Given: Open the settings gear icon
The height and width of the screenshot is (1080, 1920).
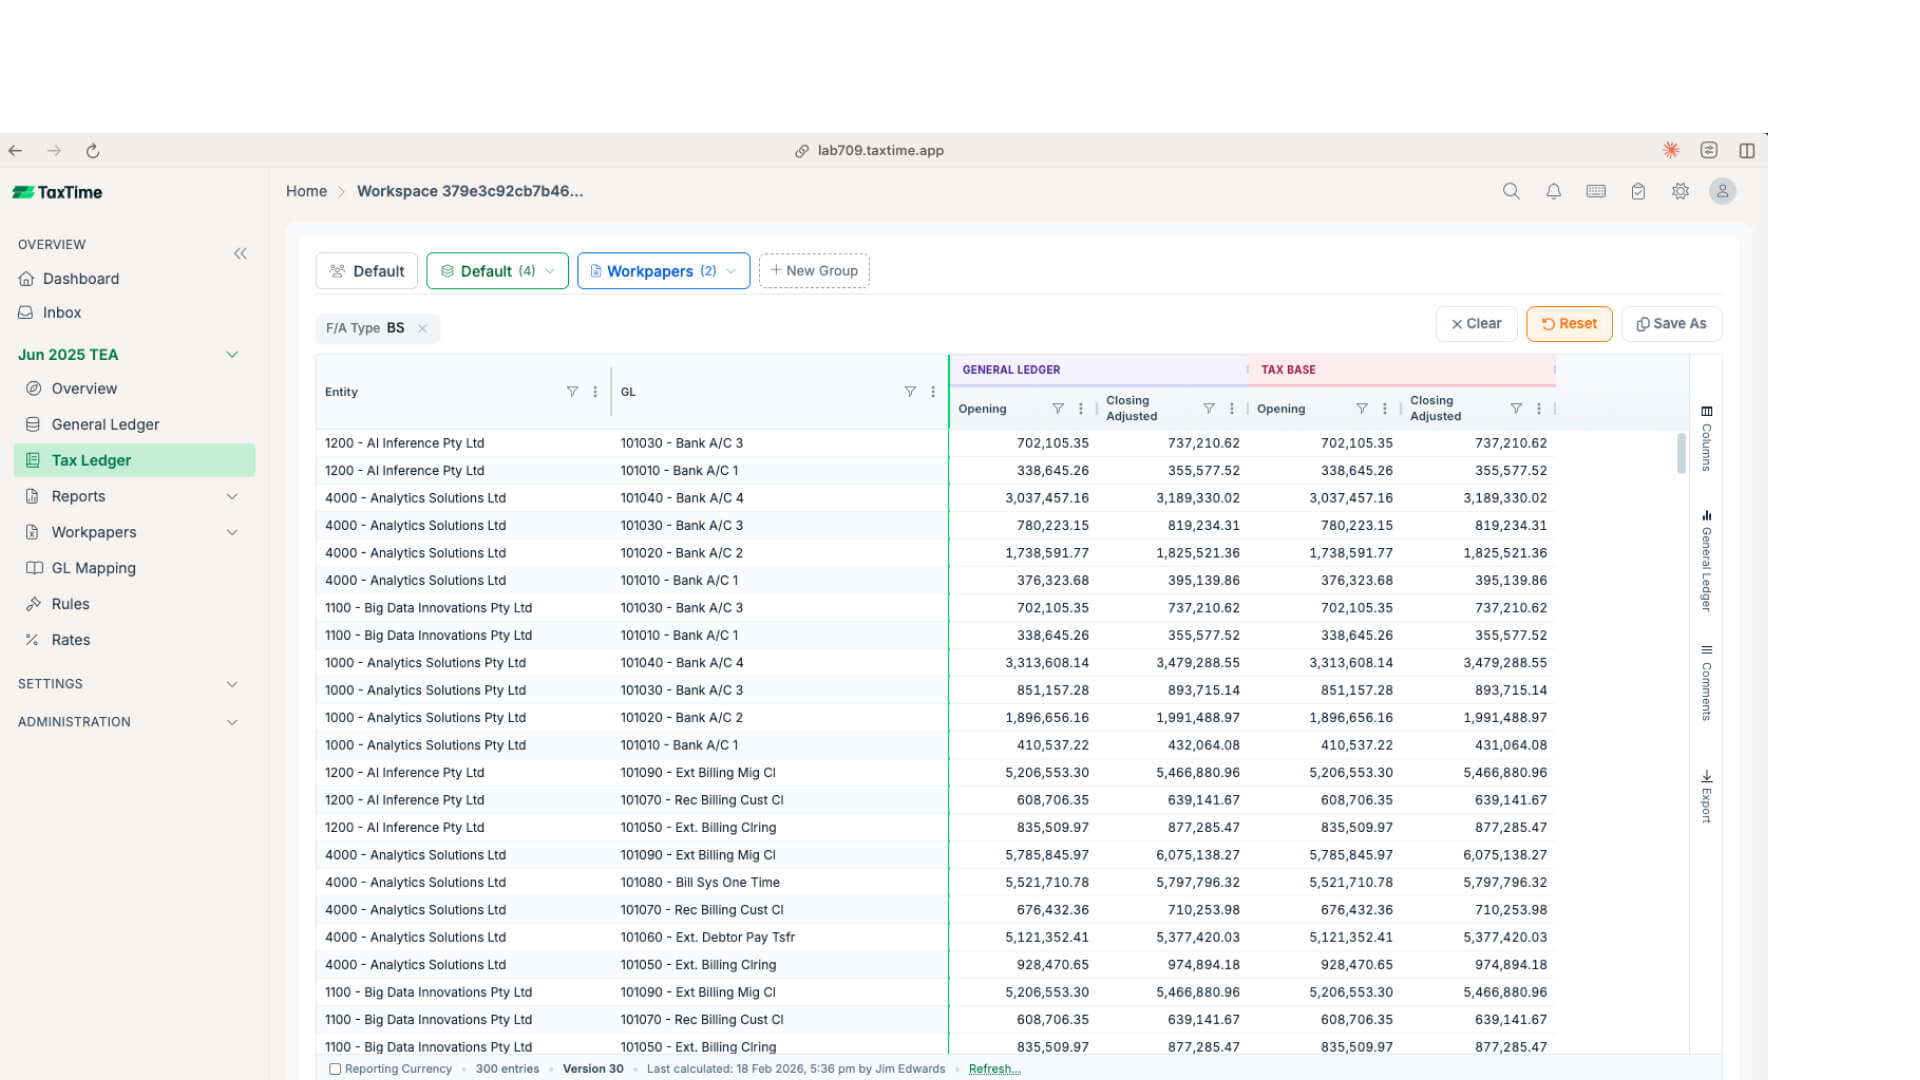Looking at the screenshot, I should [1680, 191].
